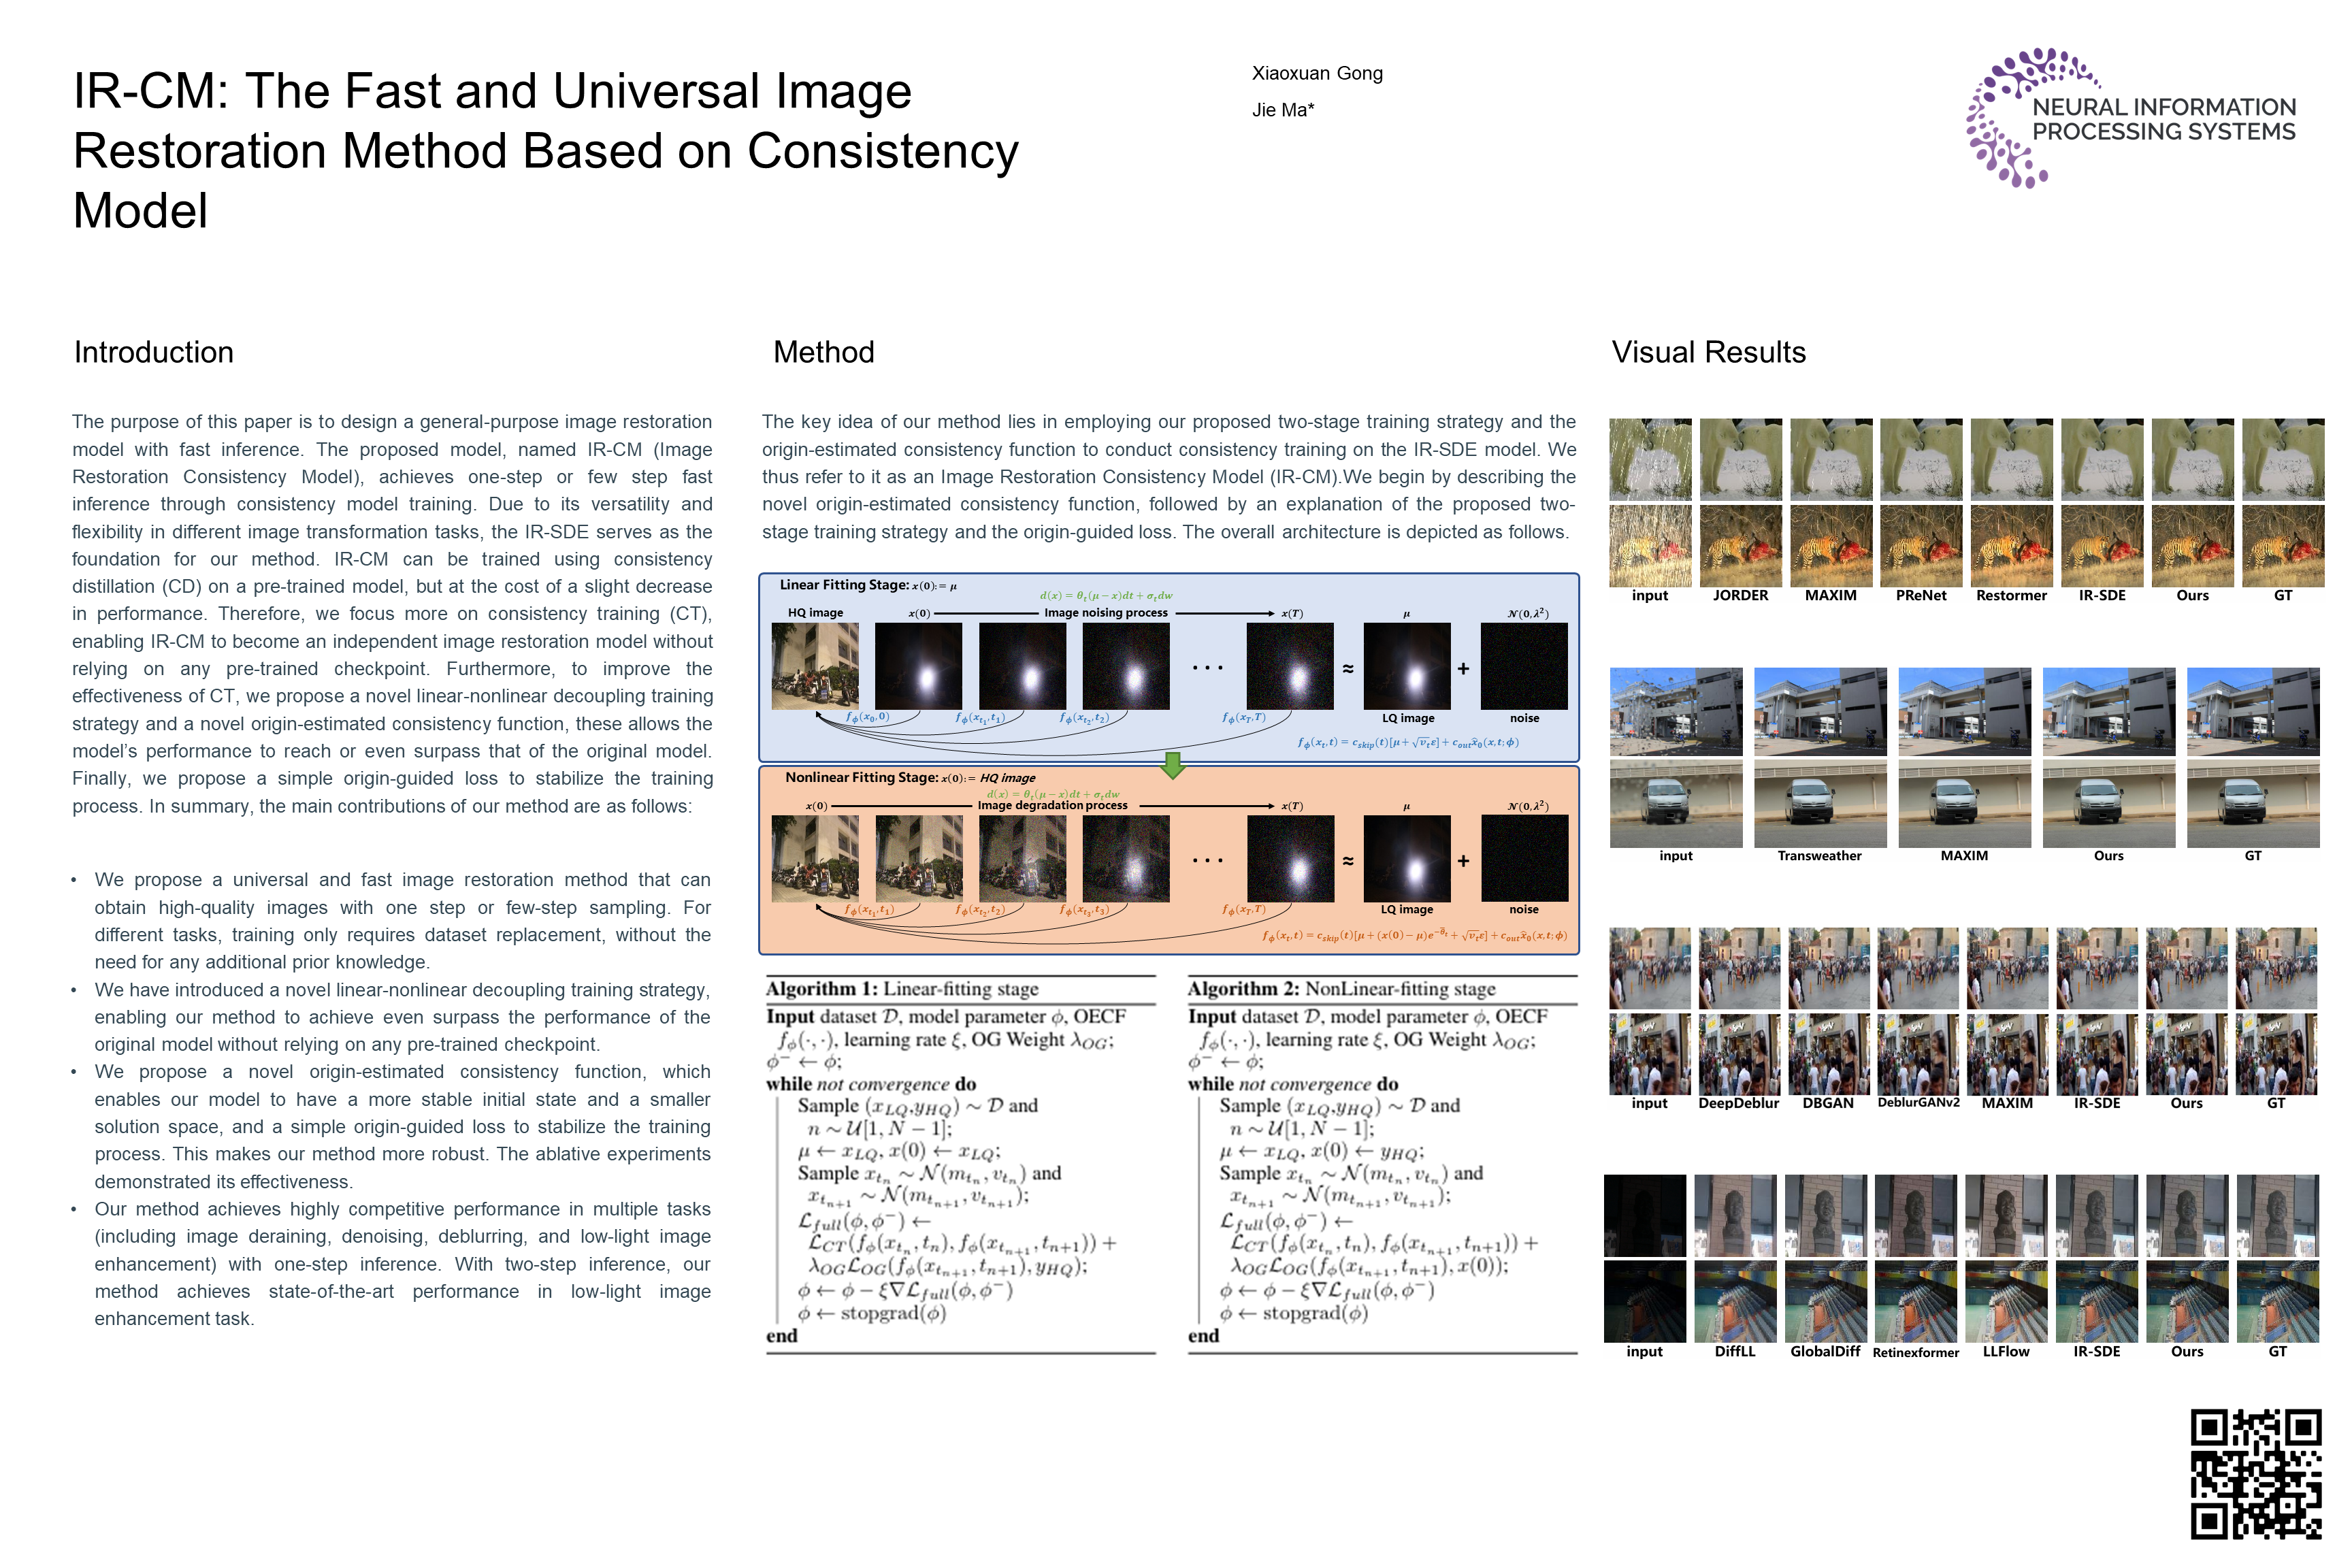Click the Retinexformer label in low-light row

tap(1915, 1352)
